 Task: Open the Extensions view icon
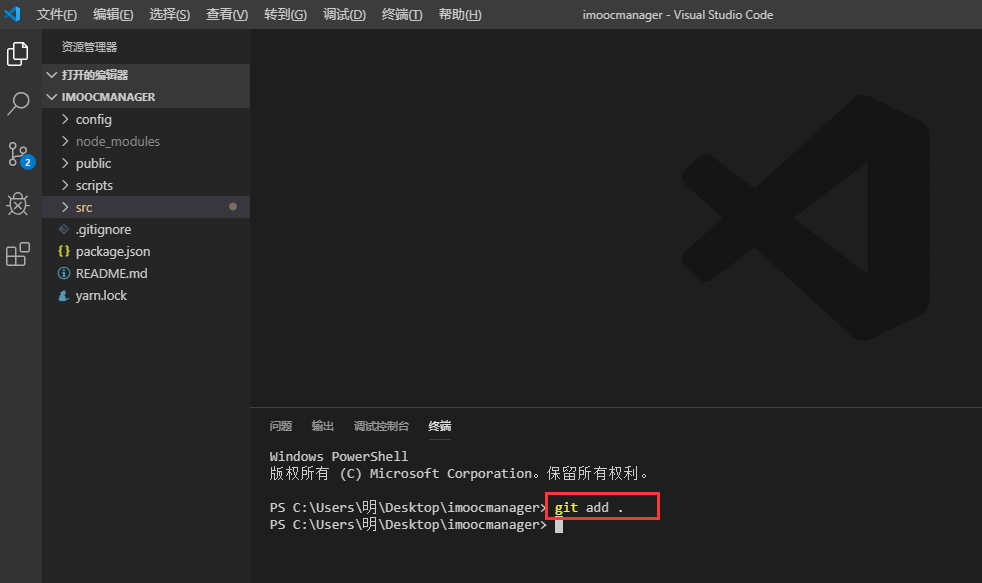point(18,255)
